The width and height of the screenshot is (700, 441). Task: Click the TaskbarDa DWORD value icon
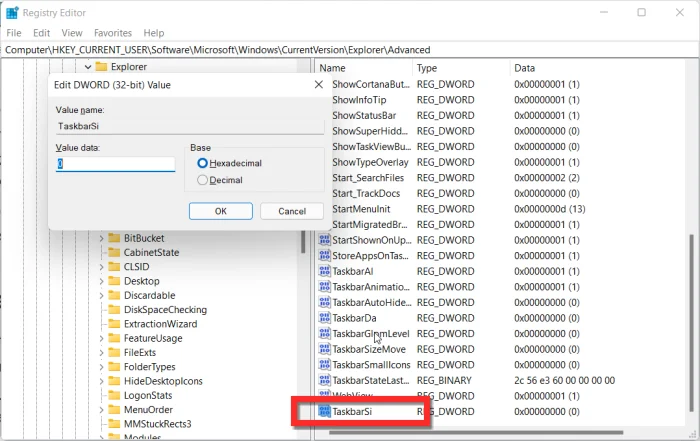pyautogui.click(x=325, y=318)
